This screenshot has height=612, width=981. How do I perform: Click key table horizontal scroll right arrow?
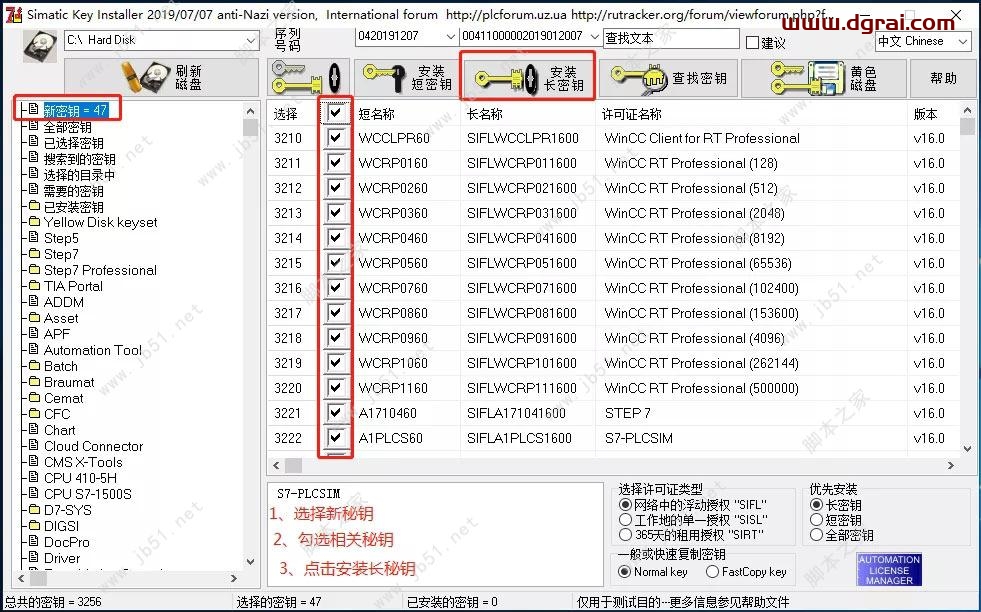[951, 466]
